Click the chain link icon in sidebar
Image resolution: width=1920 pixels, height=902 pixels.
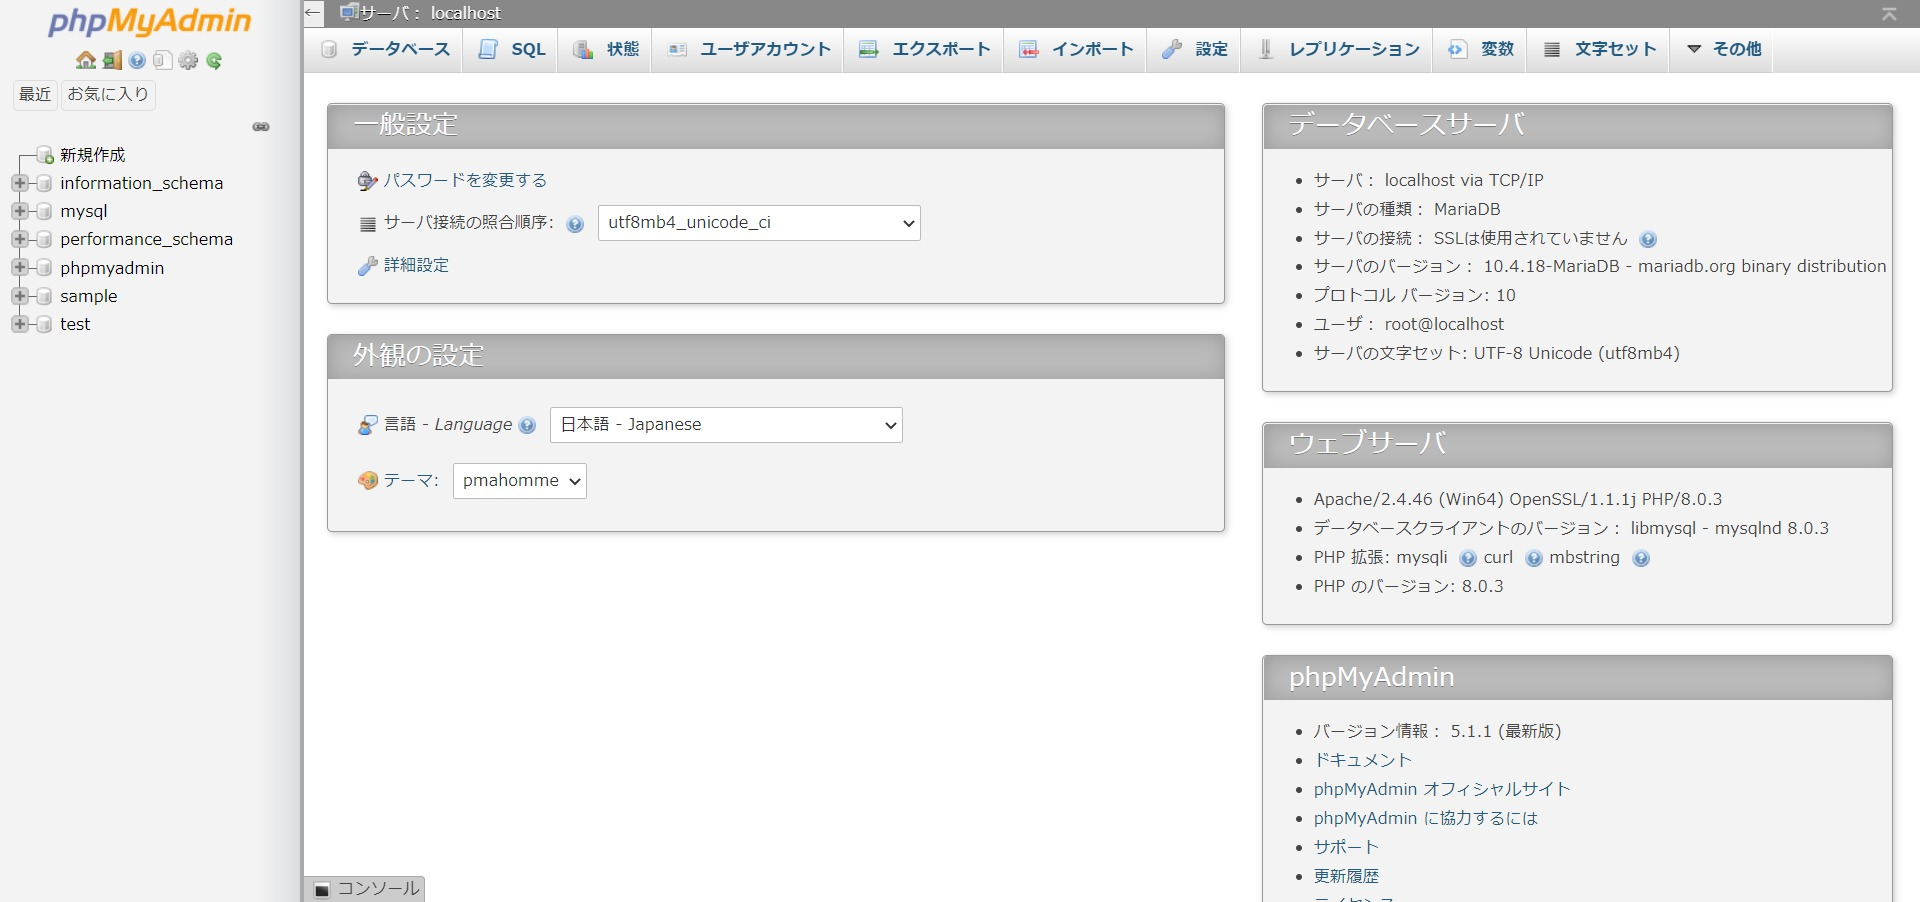click(x=261, y=127)
